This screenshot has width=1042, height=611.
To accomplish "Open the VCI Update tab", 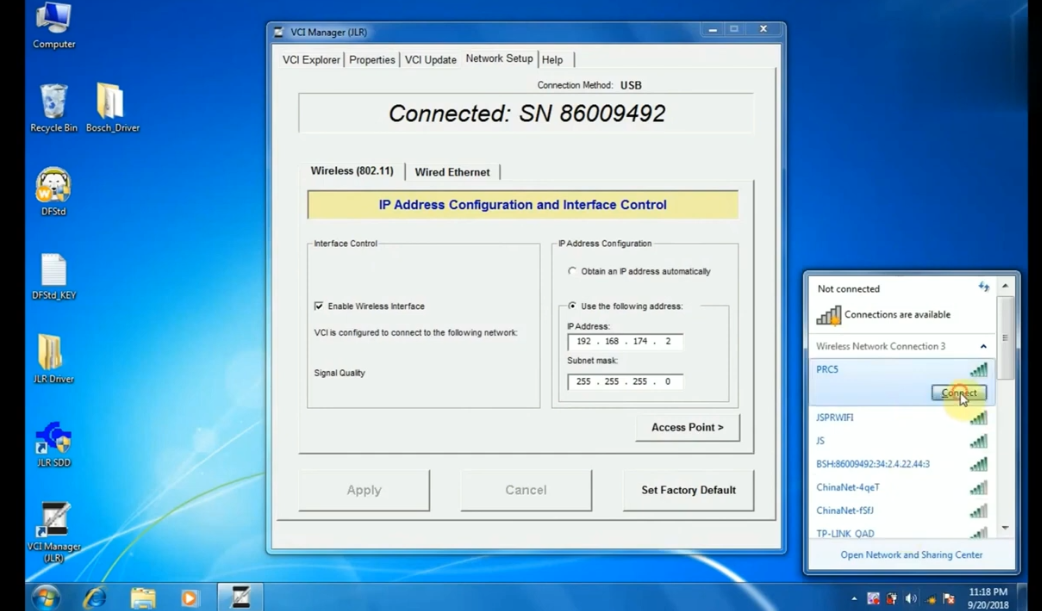I will coord(431,60).
